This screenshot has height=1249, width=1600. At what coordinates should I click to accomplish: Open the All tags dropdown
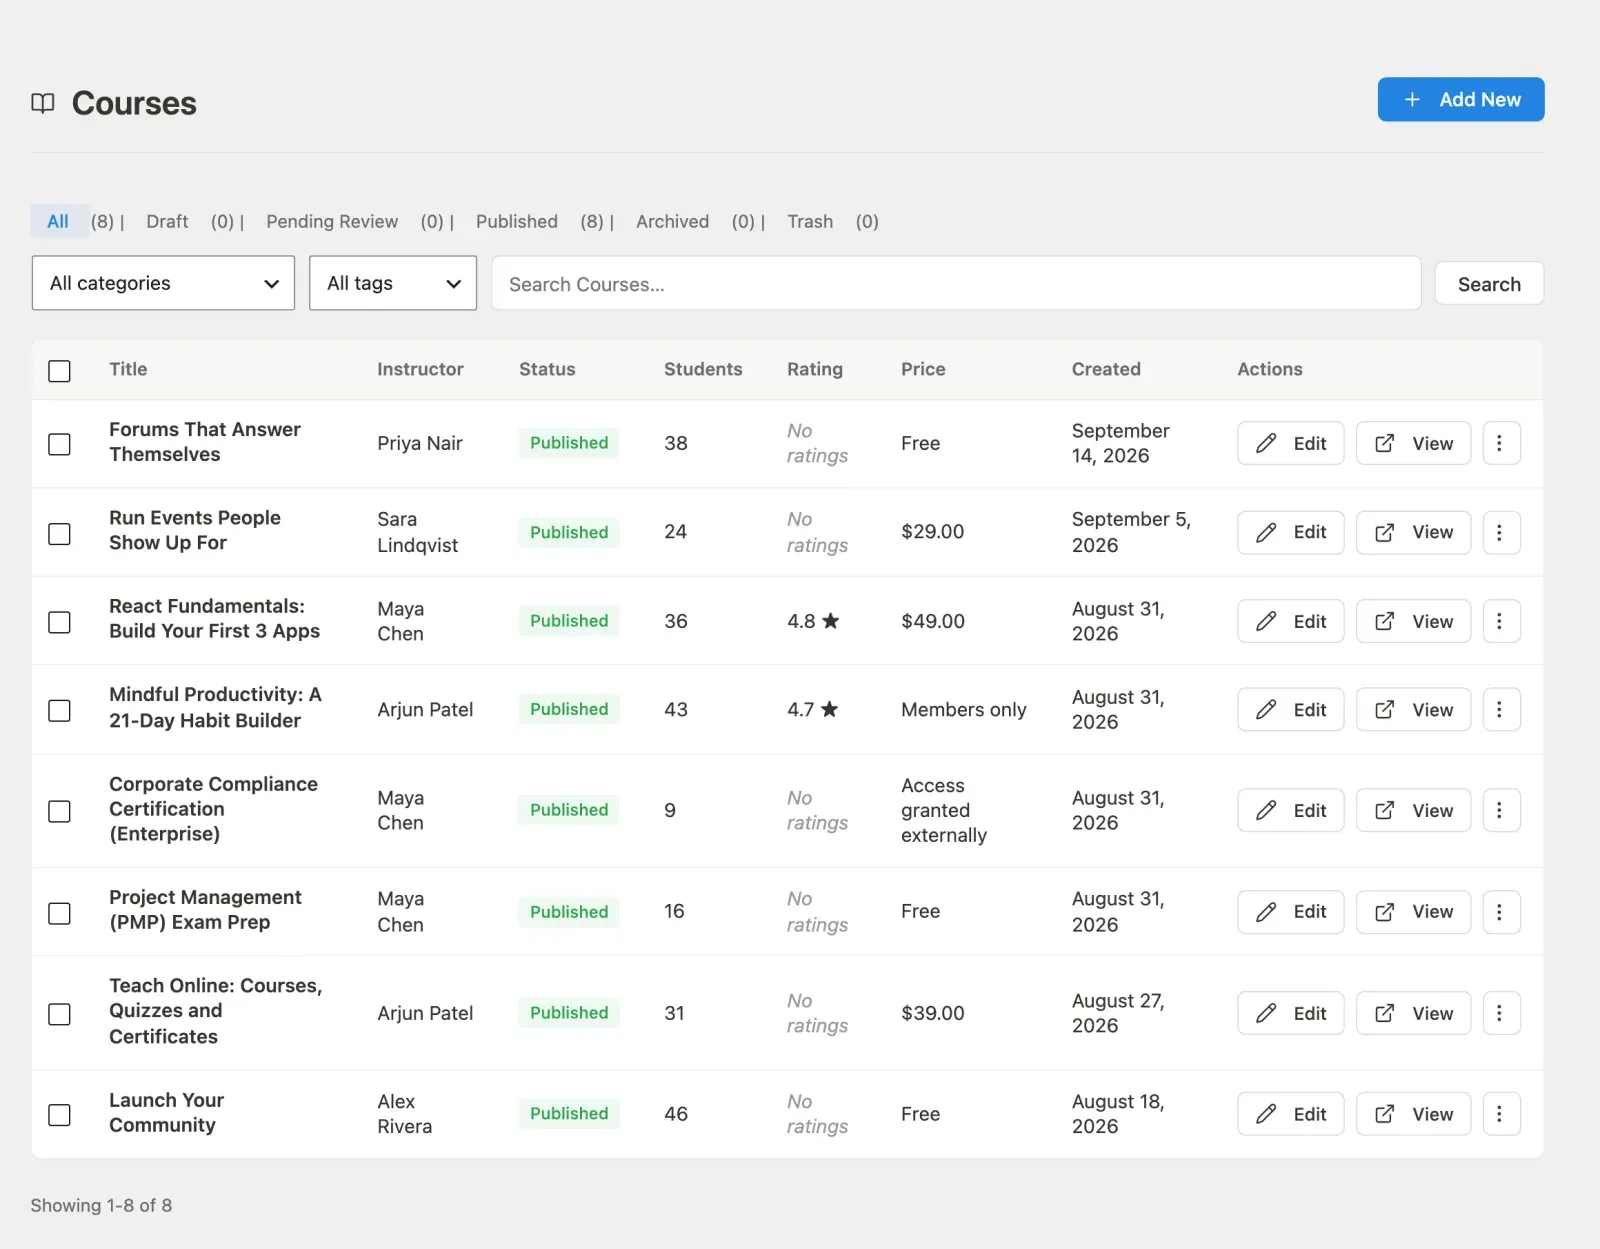tap(393, 283)
